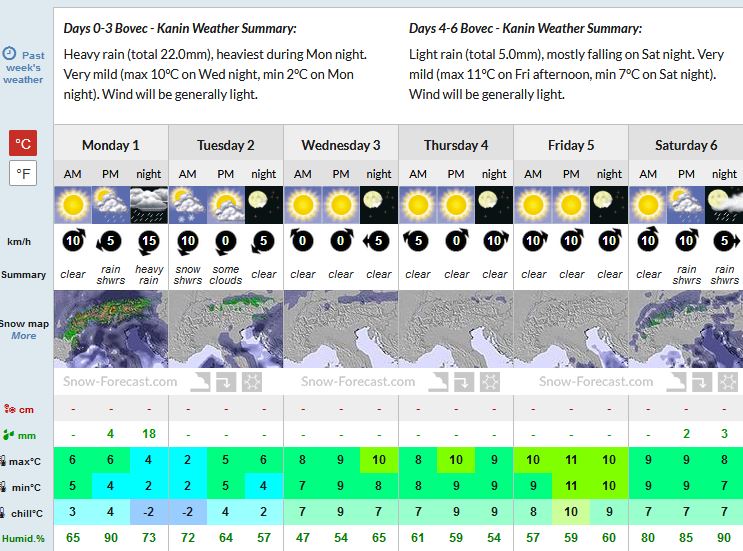Switch temperature units to °F
This screenshot has height=551, width=743.
[23, 173]
